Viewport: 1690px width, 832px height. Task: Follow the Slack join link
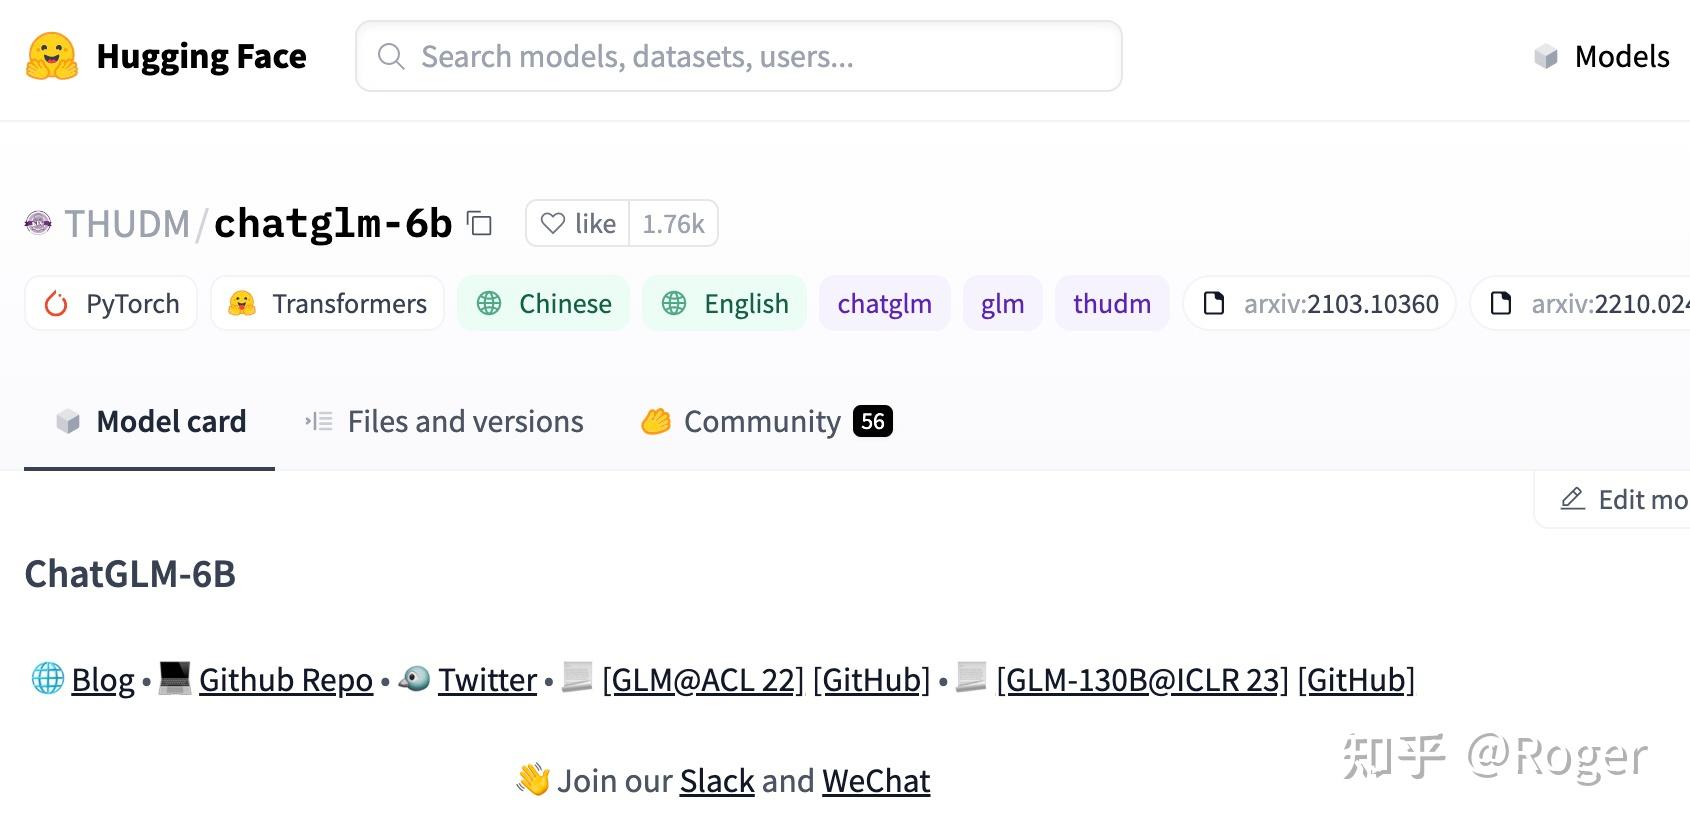click(x=716, y=781)
